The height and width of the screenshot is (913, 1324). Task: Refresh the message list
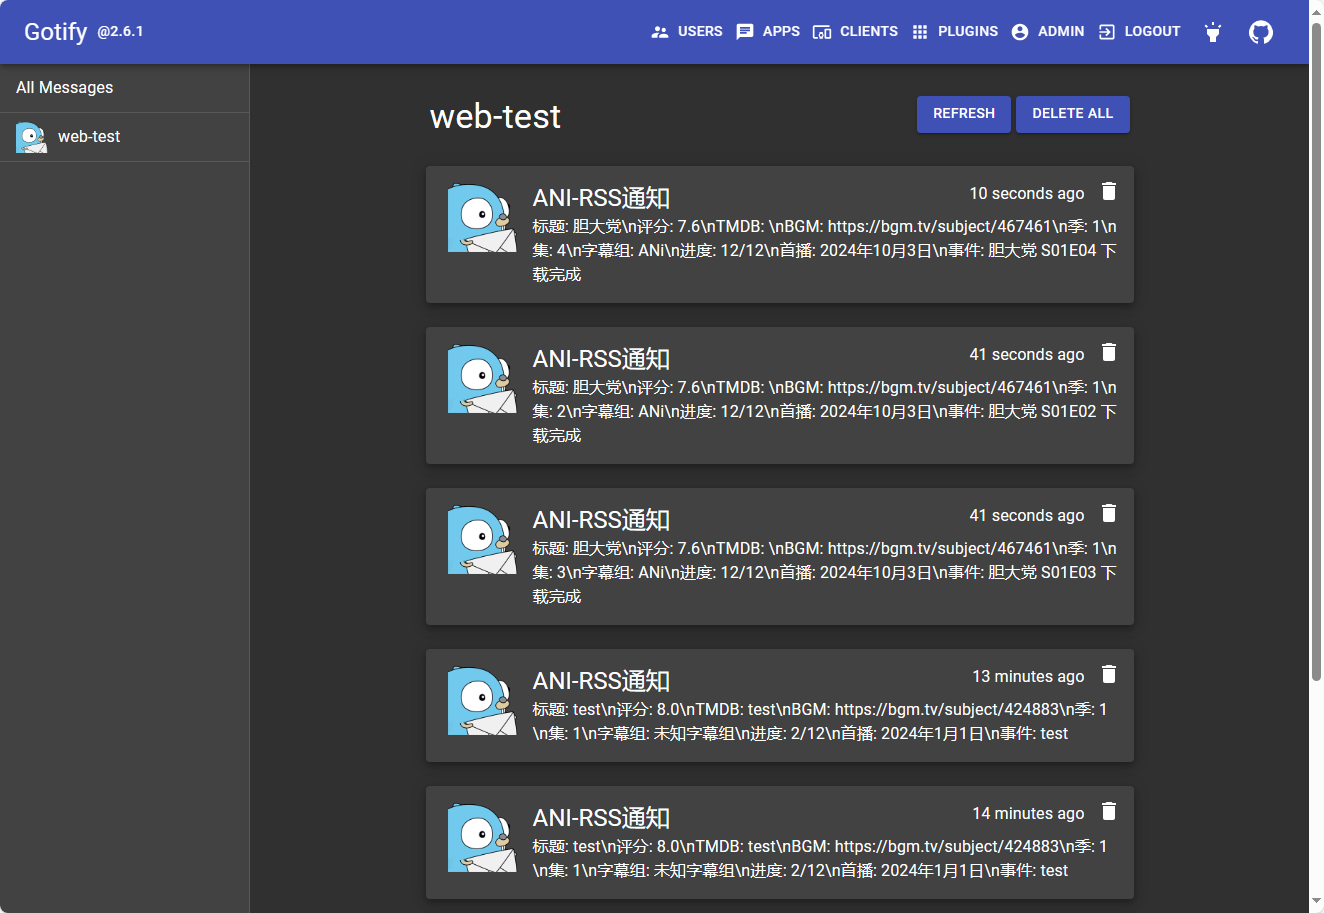pyautogui.click(x=964, y=114)
